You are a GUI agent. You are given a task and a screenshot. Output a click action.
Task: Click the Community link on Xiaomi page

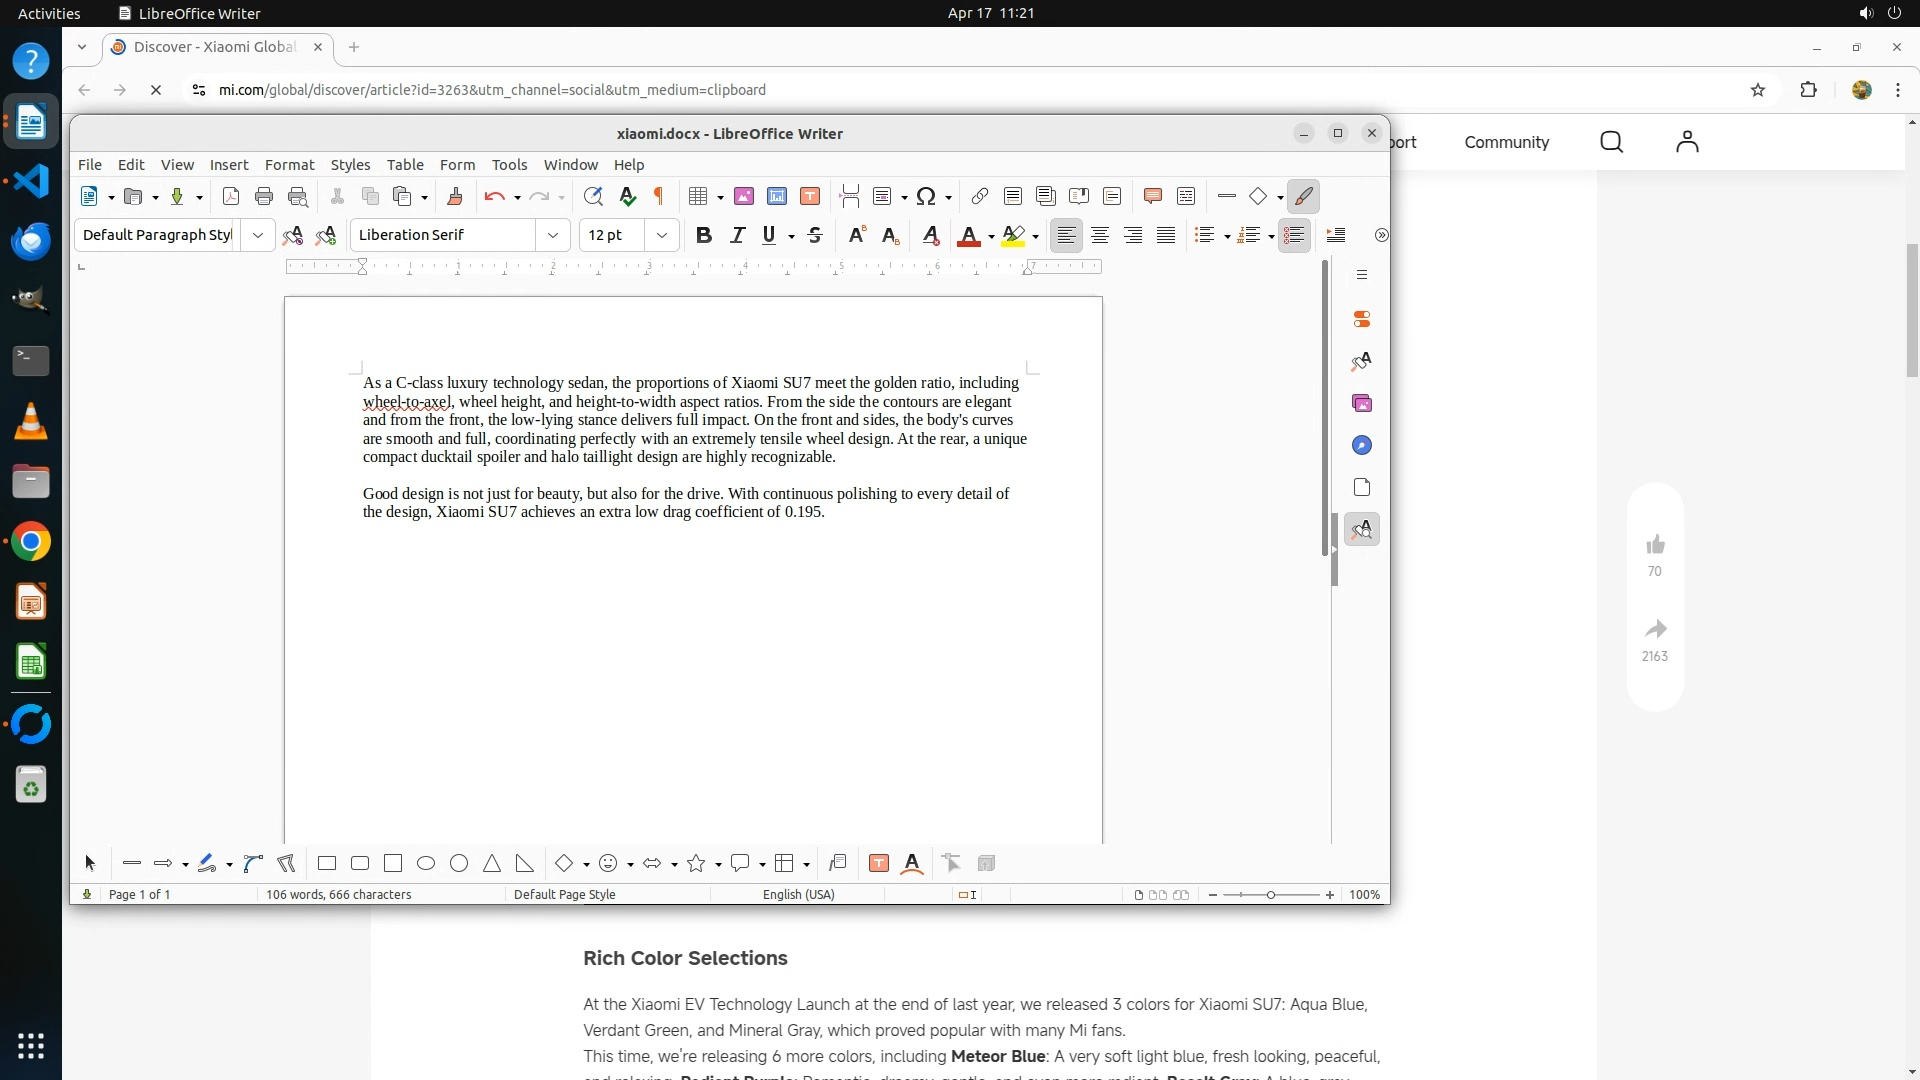pyautogui.click(x=1506, y=143)
